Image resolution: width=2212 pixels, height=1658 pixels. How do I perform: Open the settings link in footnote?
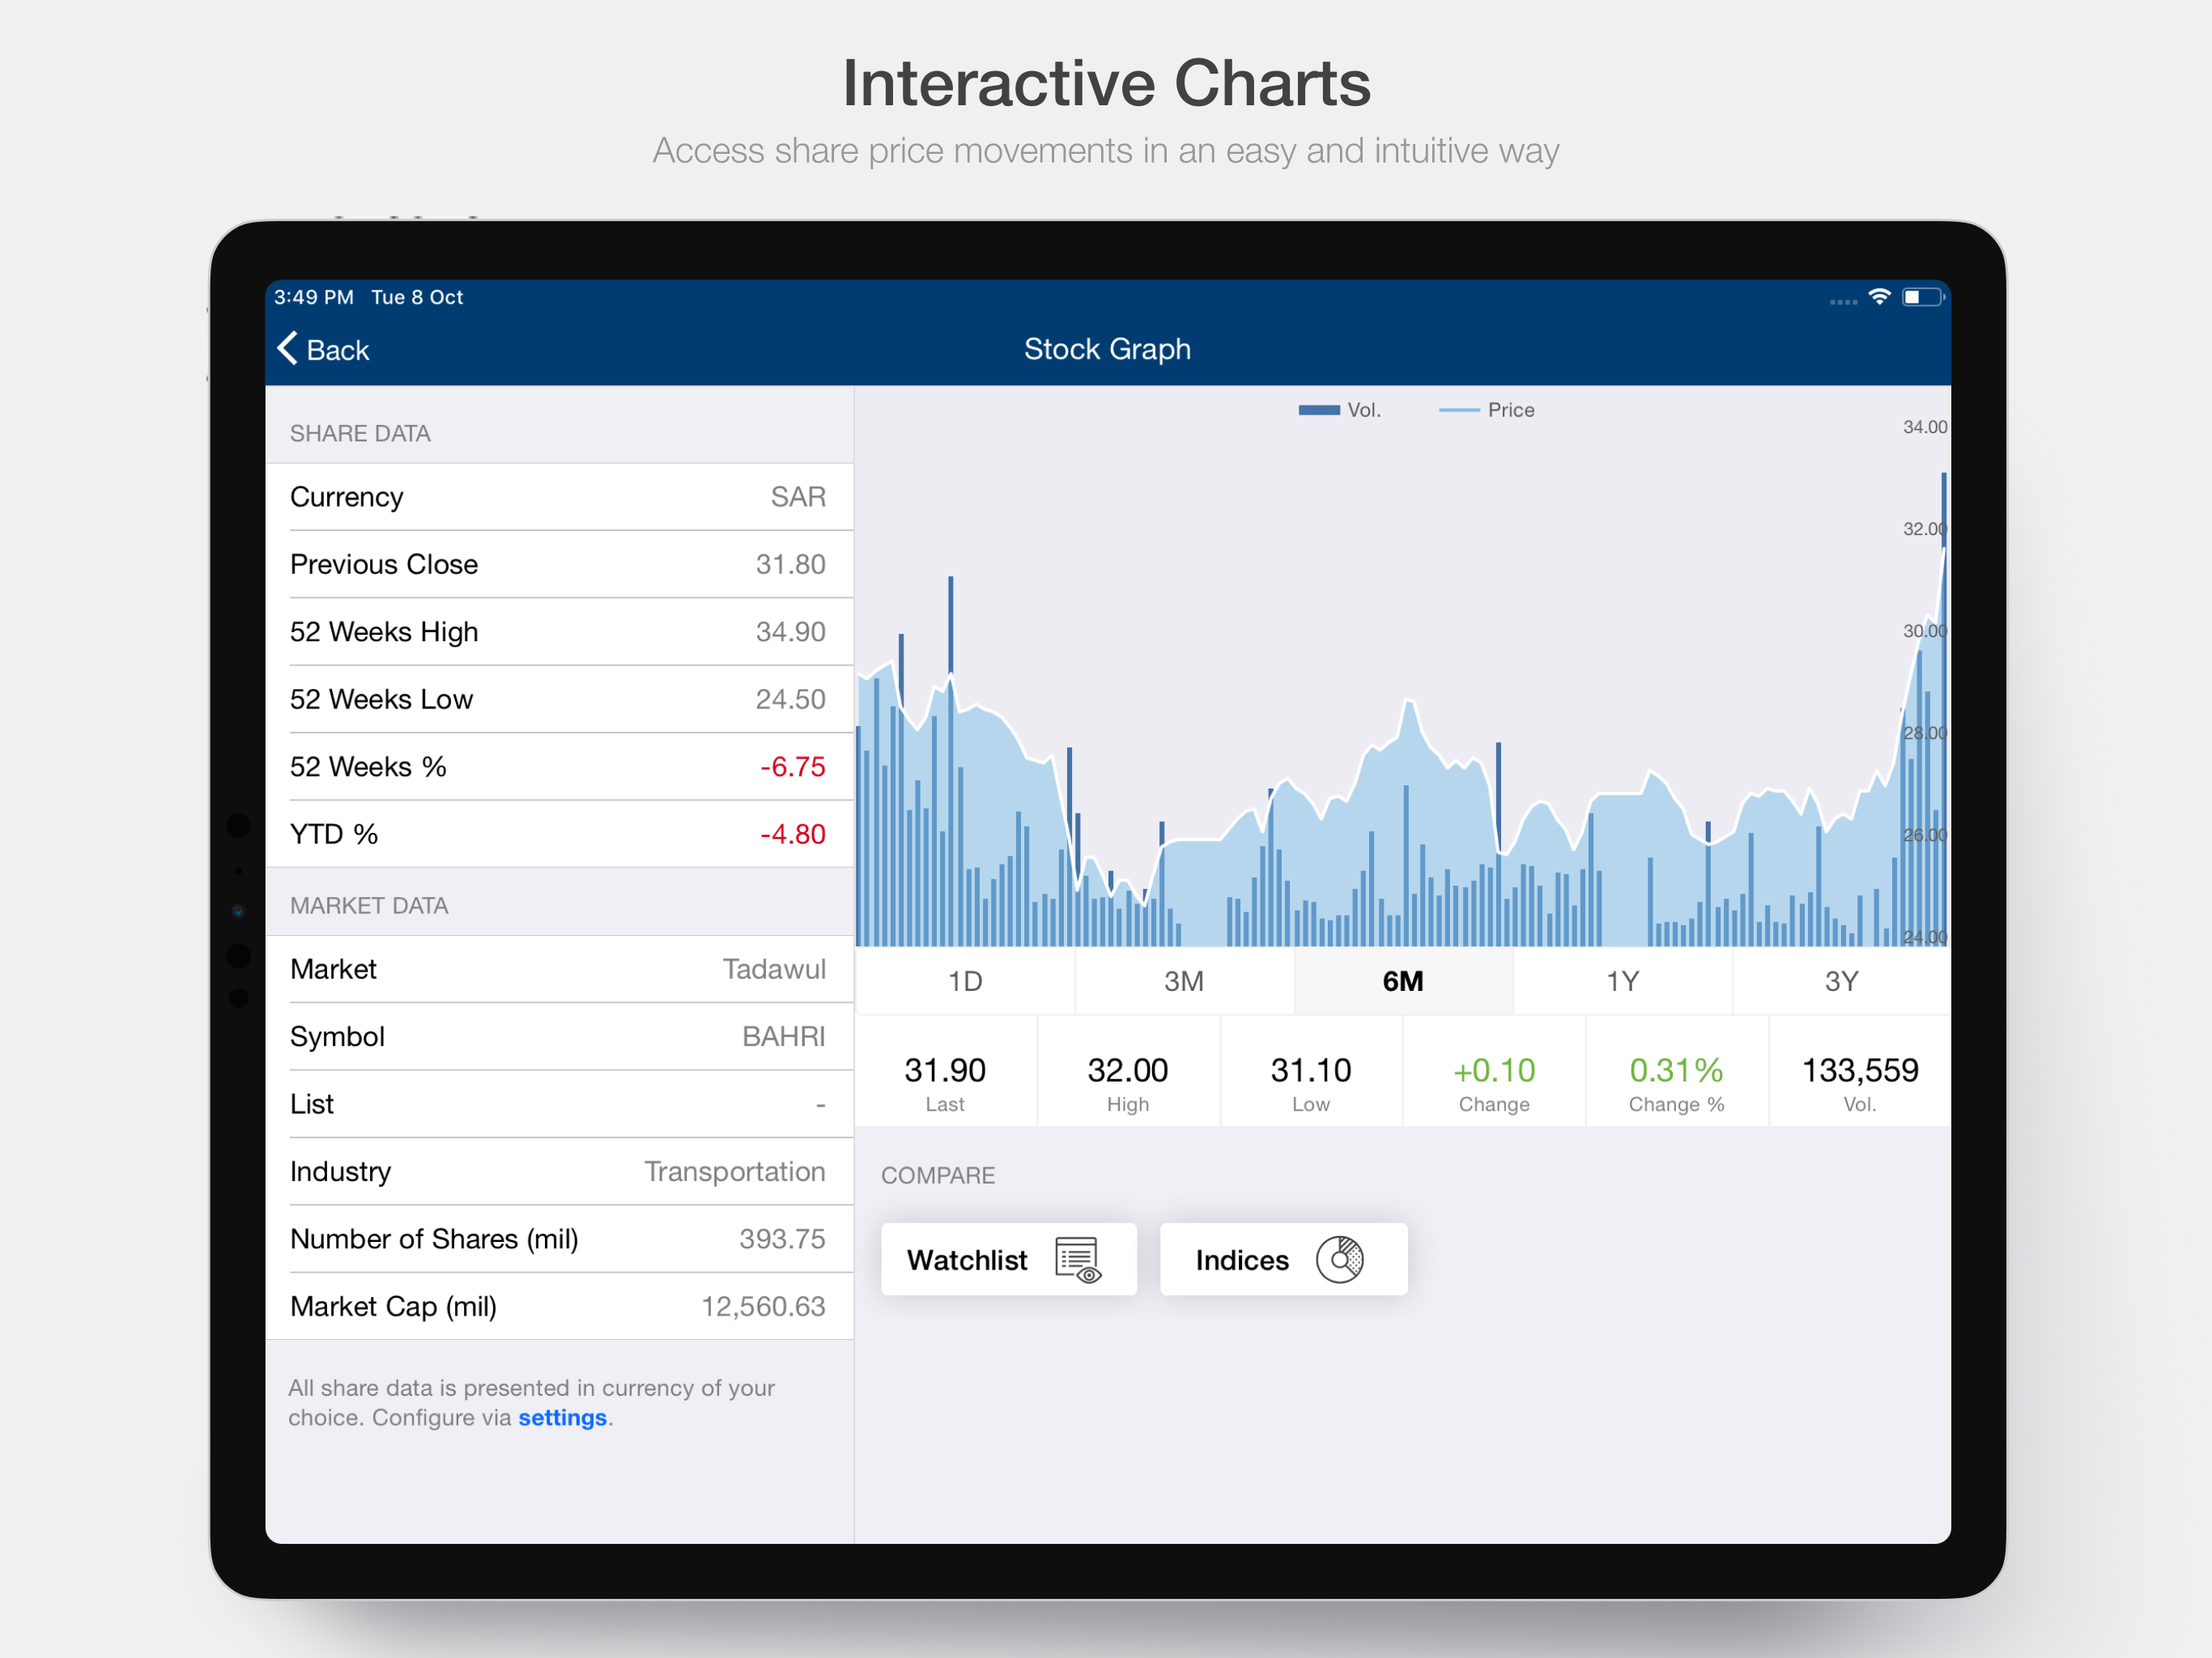click(x=562, y=1418)
